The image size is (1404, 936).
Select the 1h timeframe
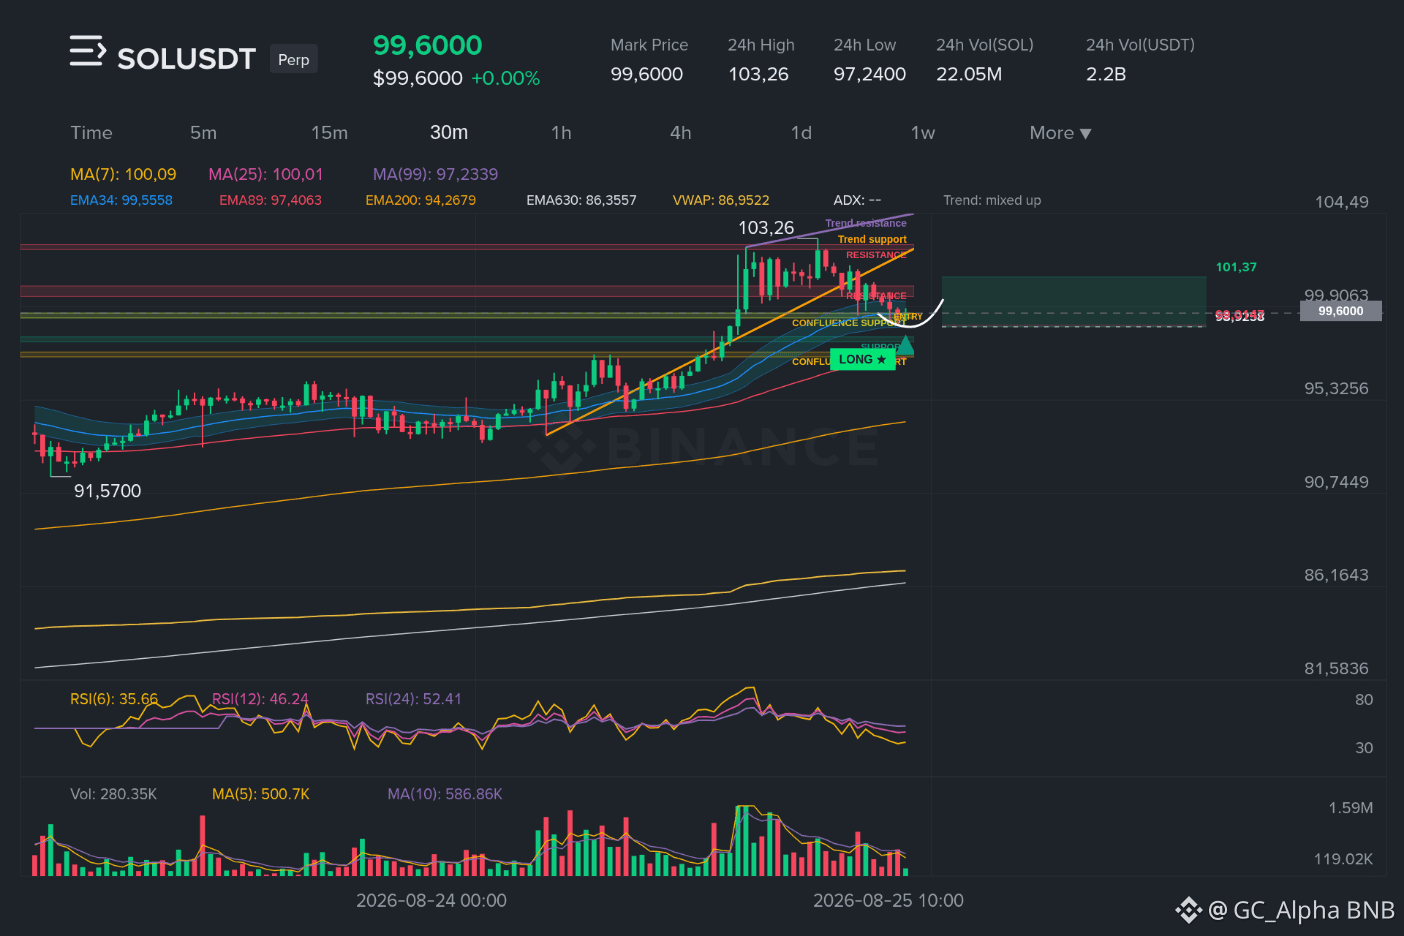click(561, 133)
